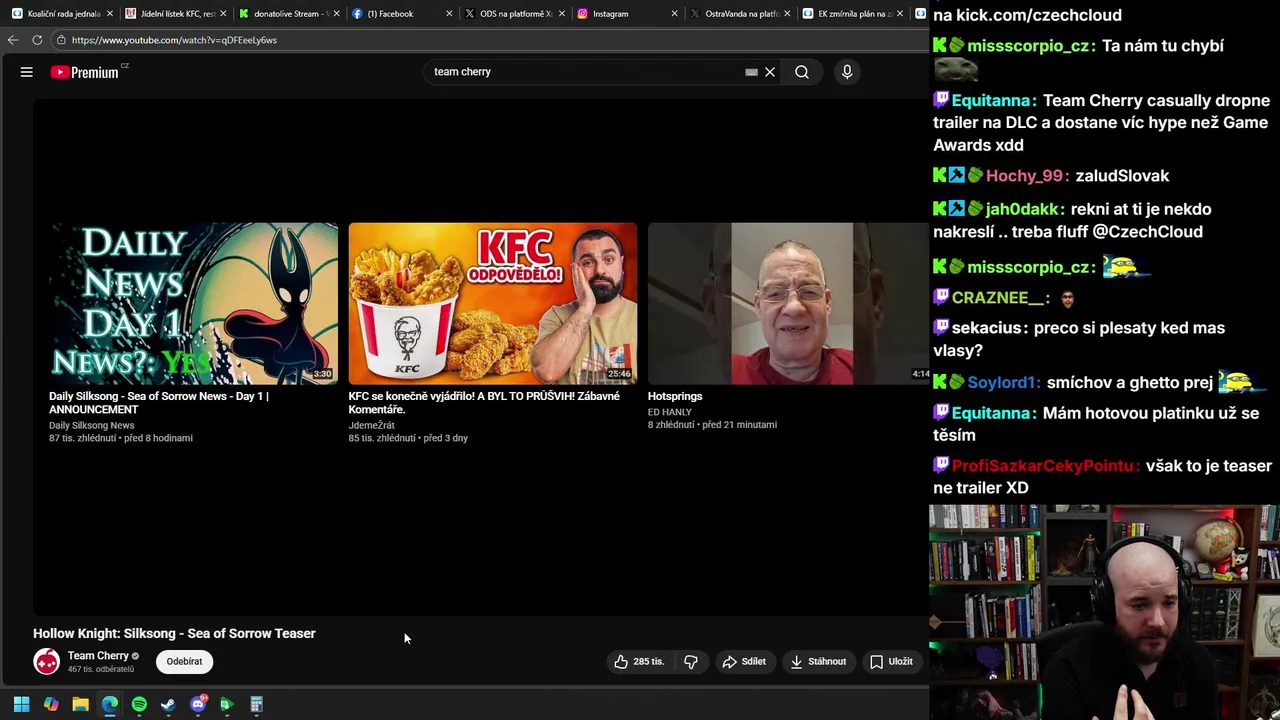
Task: Open the 'KFC se konečně vyjádřilo!' video title
Action: 484,403
